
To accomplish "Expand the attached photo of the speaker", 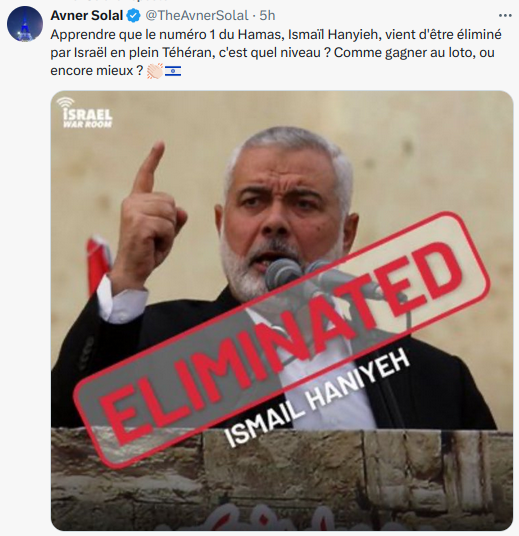I will 282,310.
